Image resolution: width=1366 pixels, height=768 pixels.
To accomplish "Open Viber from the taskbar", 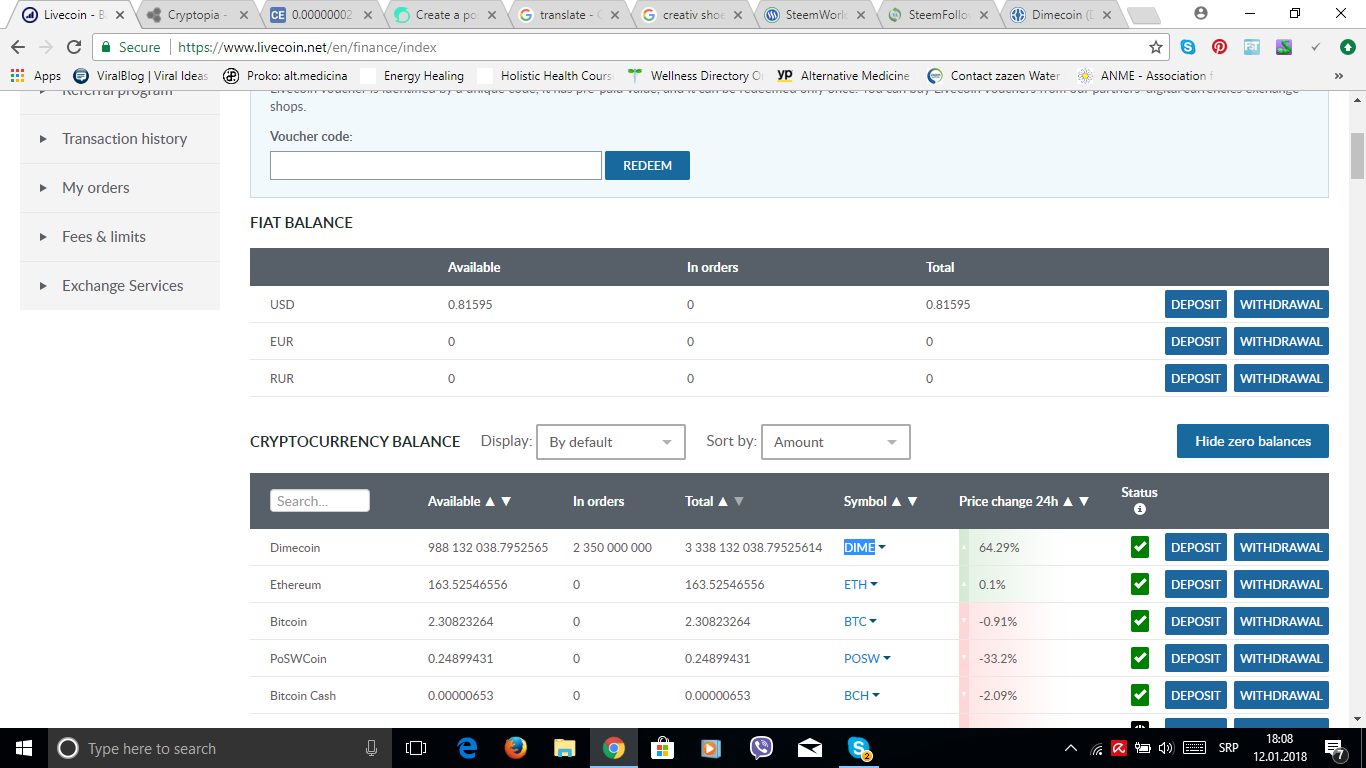I will [x=761, y=748].
